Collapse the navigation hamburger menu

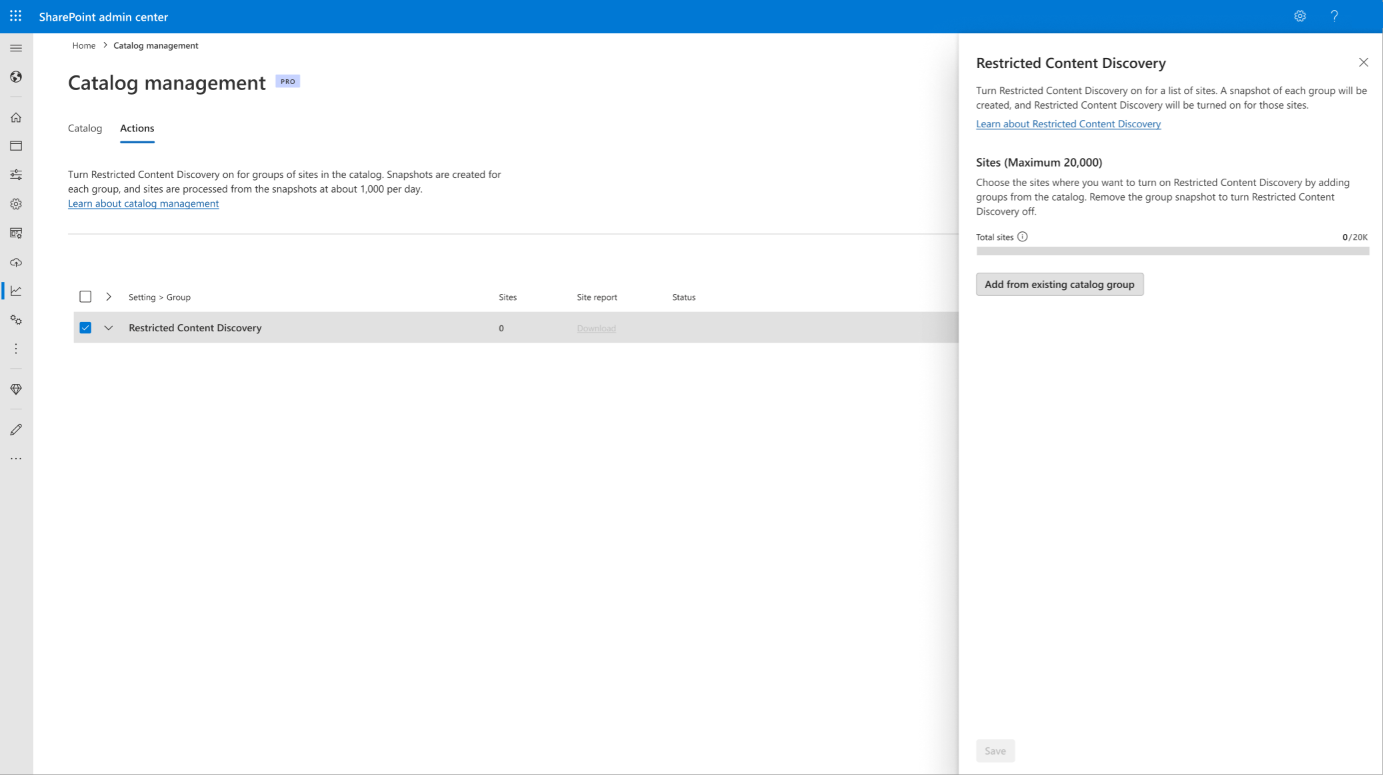16,48
